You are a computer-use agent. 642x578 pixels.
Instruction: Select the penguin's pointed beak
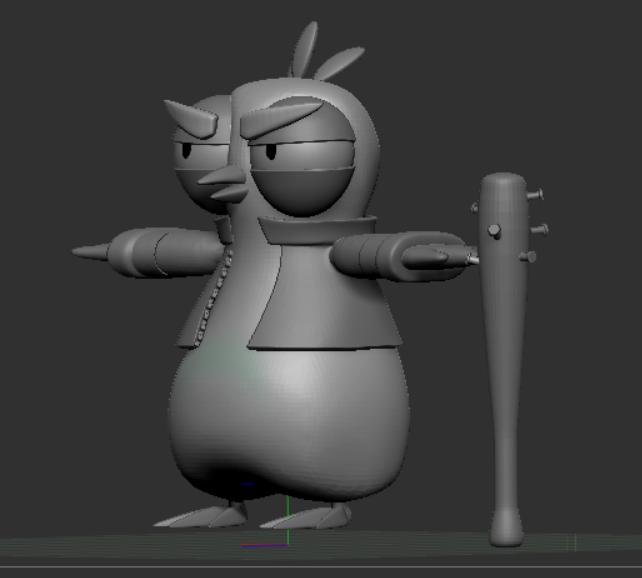[x=223, y=182]
